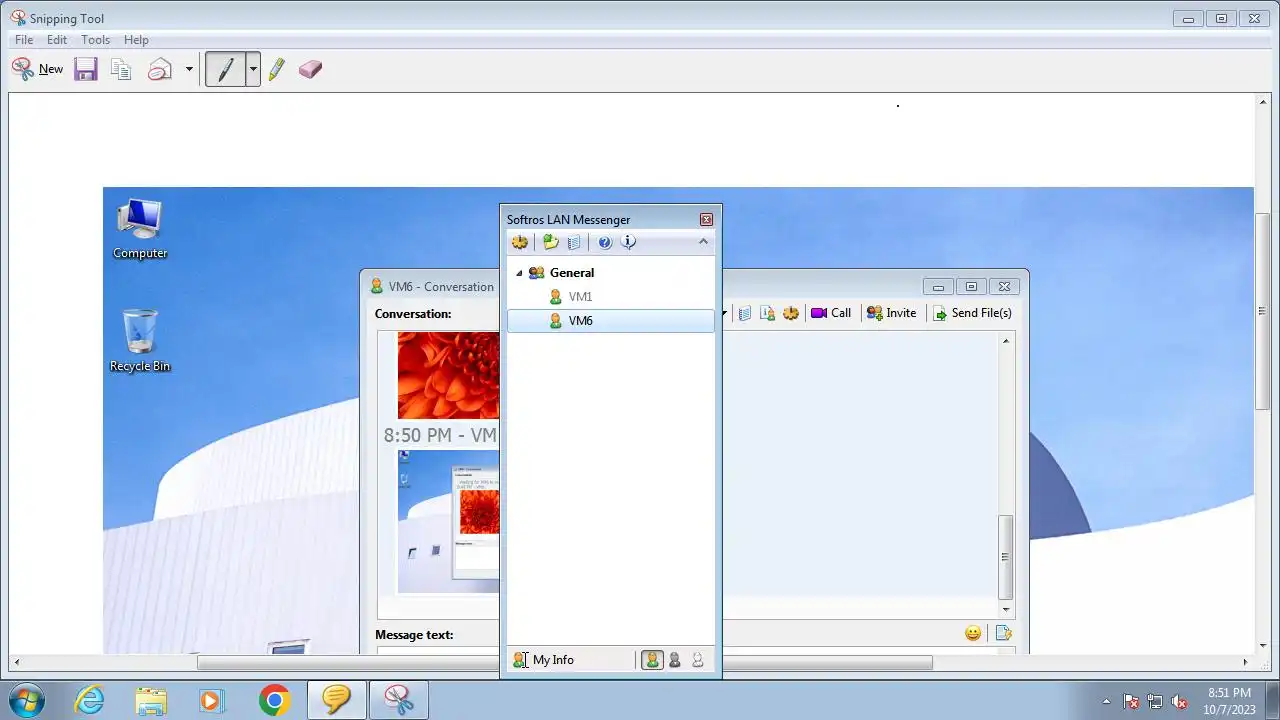
Task: Click Invite in the VM6 conversation window
Action: [x=891, y=313]
